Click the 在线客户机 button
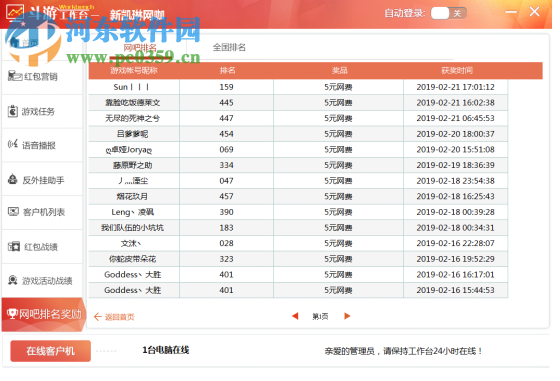 click(x=50, y=351)
